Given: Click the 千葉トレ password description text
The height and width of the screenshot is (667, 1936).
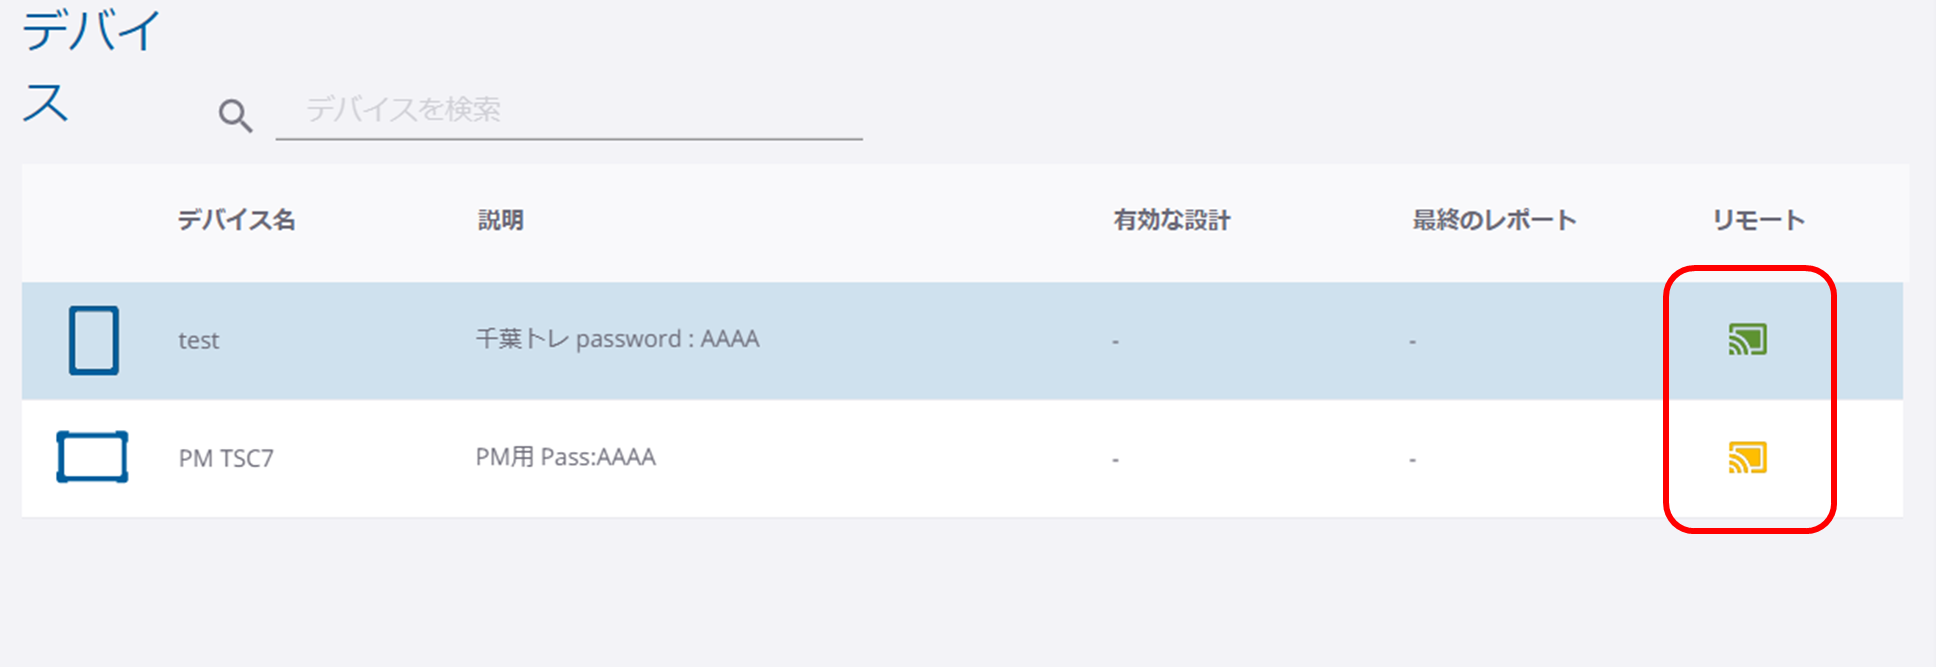Looking at the screenshot, I should 617,339.
